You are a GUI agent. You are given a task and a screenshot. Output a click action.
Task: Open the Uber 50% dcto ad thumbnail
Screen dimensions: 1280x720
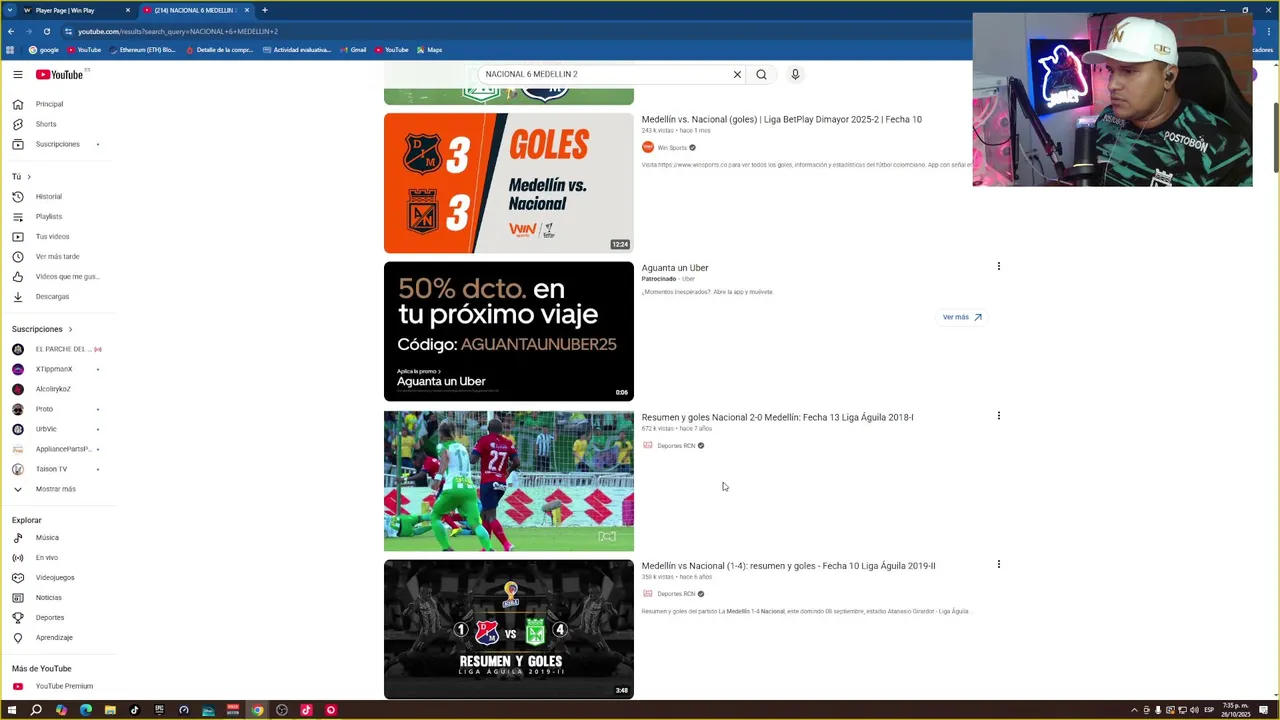click(x=508, y=331)
